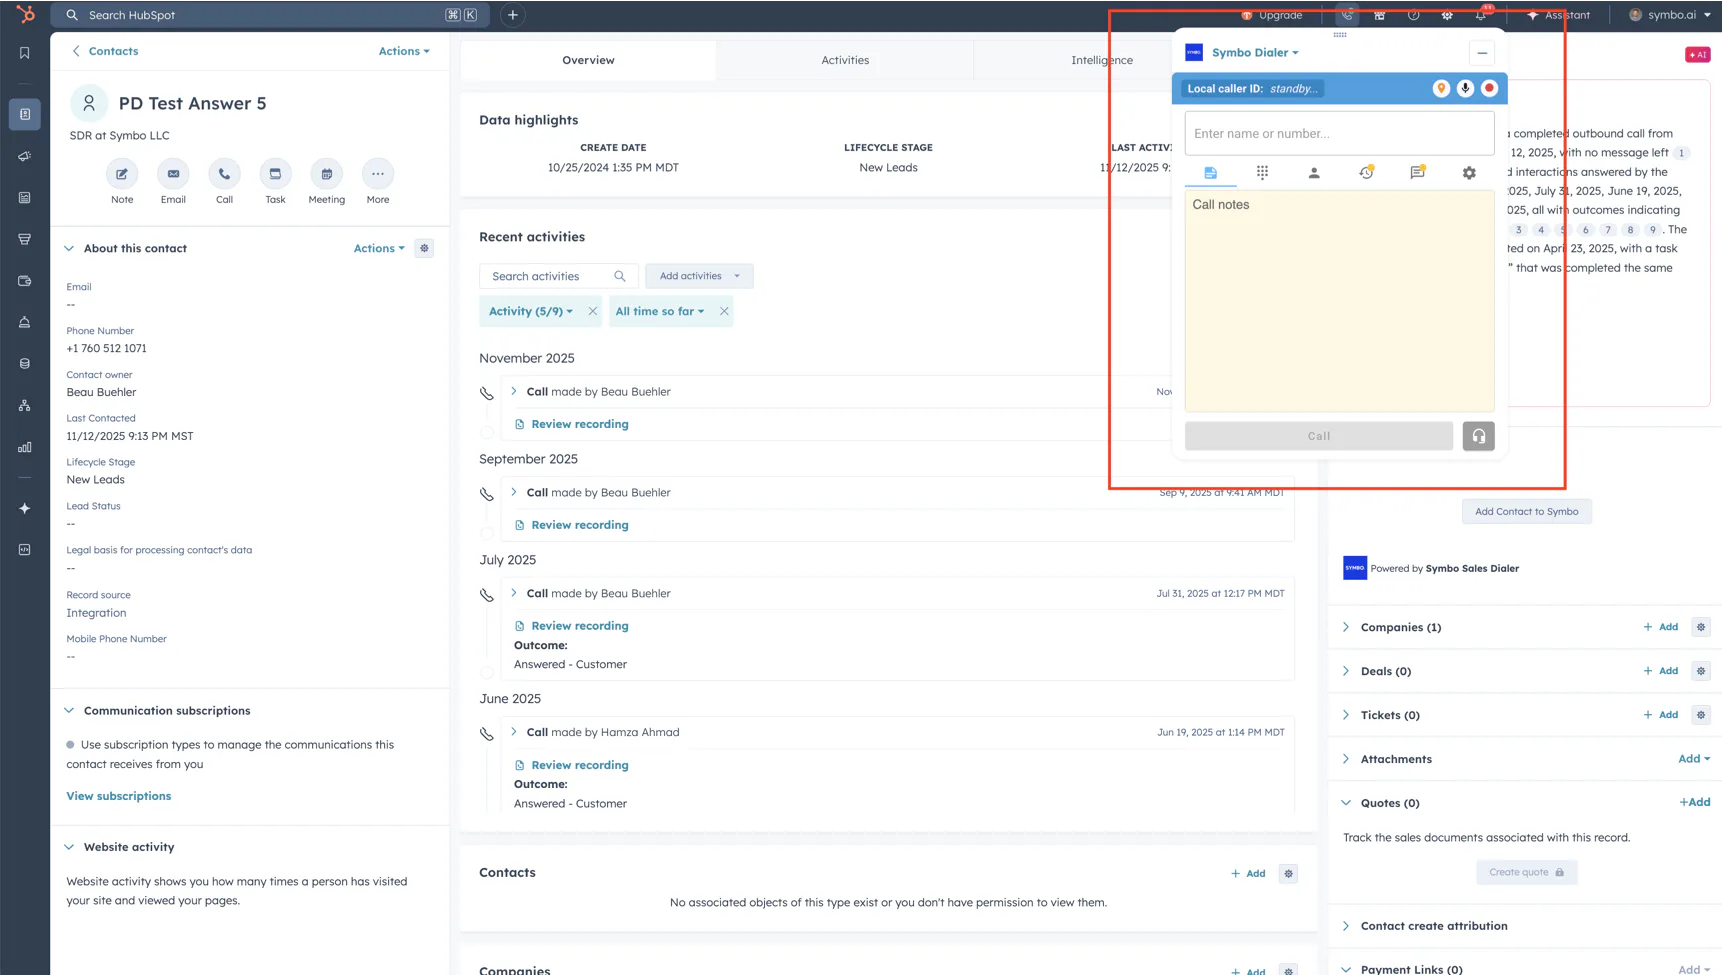Open the Help question mark icon
The image size is (1722, 975).
1413,15
